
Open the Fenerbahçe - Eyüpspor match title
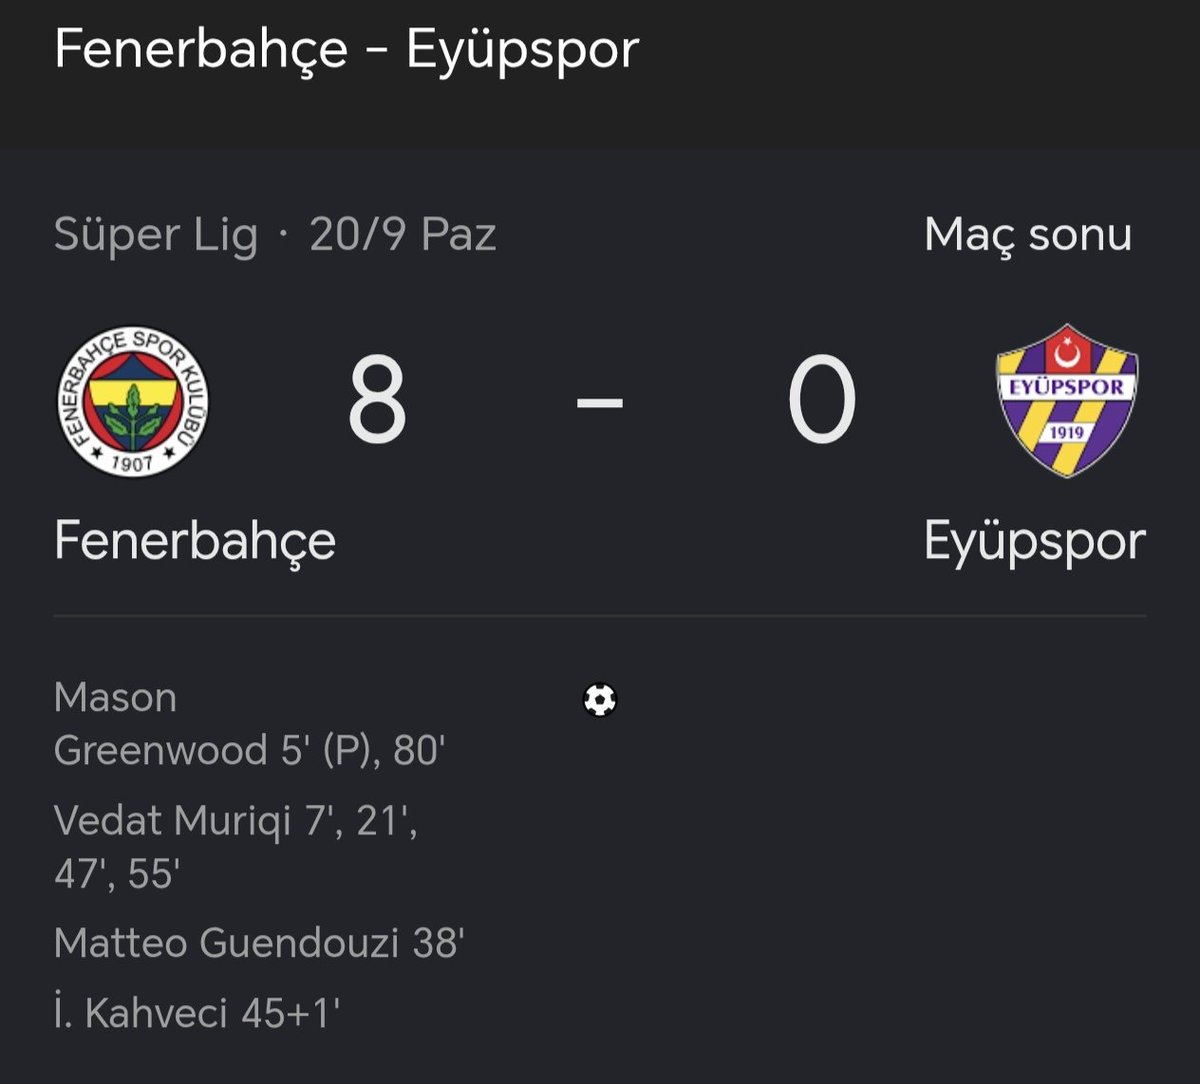coord(346,48)
